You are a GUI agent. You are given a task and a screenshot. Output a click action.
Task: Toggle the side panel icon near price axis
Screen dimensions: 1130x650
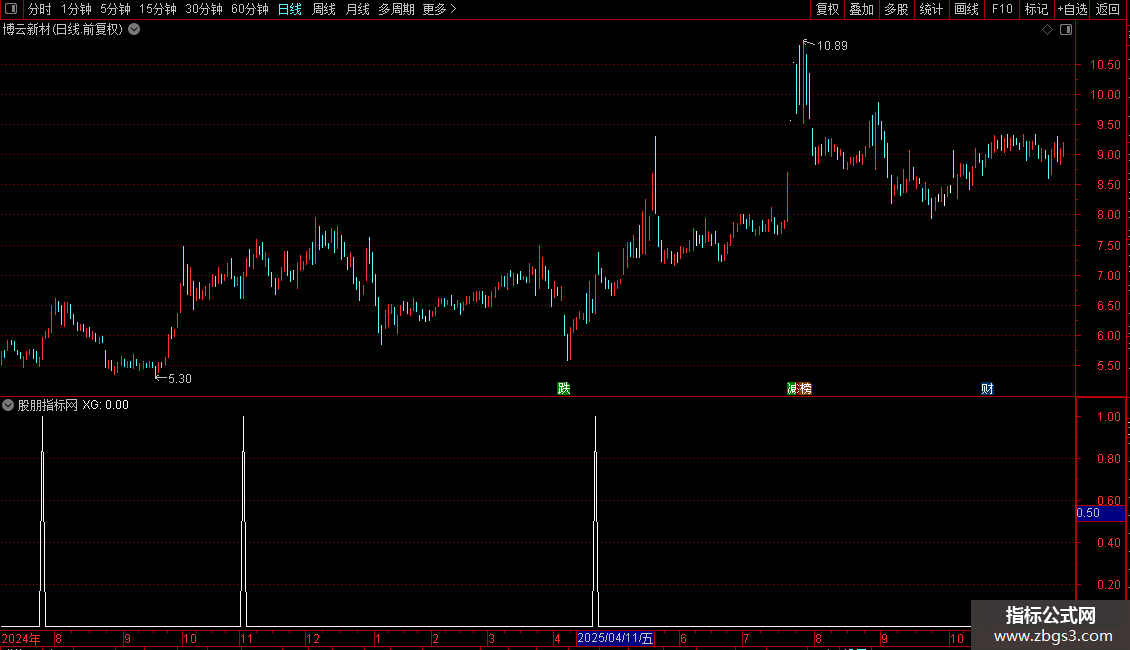click(1066, 30)
